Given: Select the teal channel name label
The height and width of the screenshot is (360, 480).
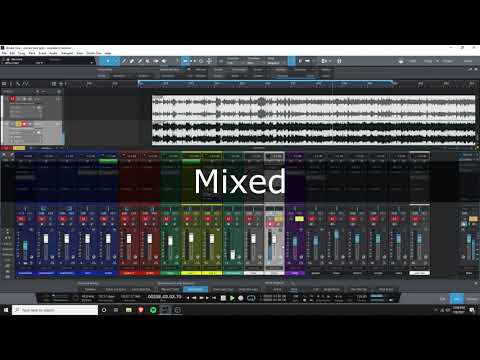Looking at the screenshot, I should pos(233,273).
